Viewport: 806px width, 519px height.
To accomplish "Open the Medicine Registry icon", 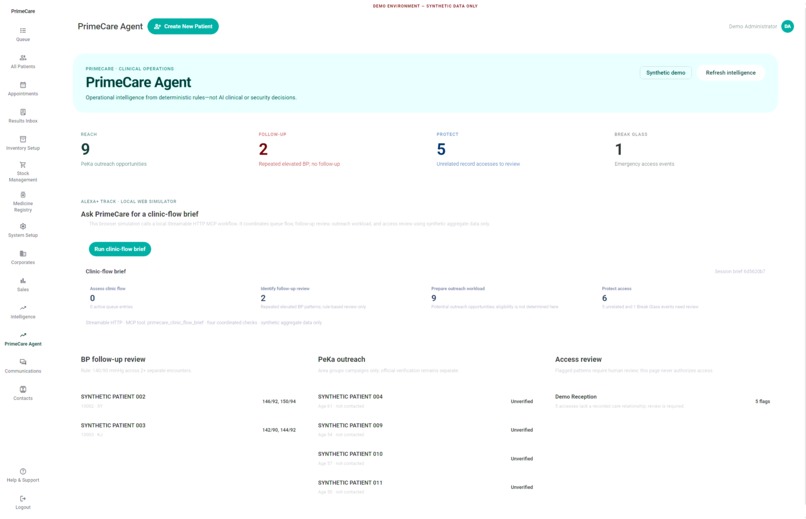I will pos(23,195).
